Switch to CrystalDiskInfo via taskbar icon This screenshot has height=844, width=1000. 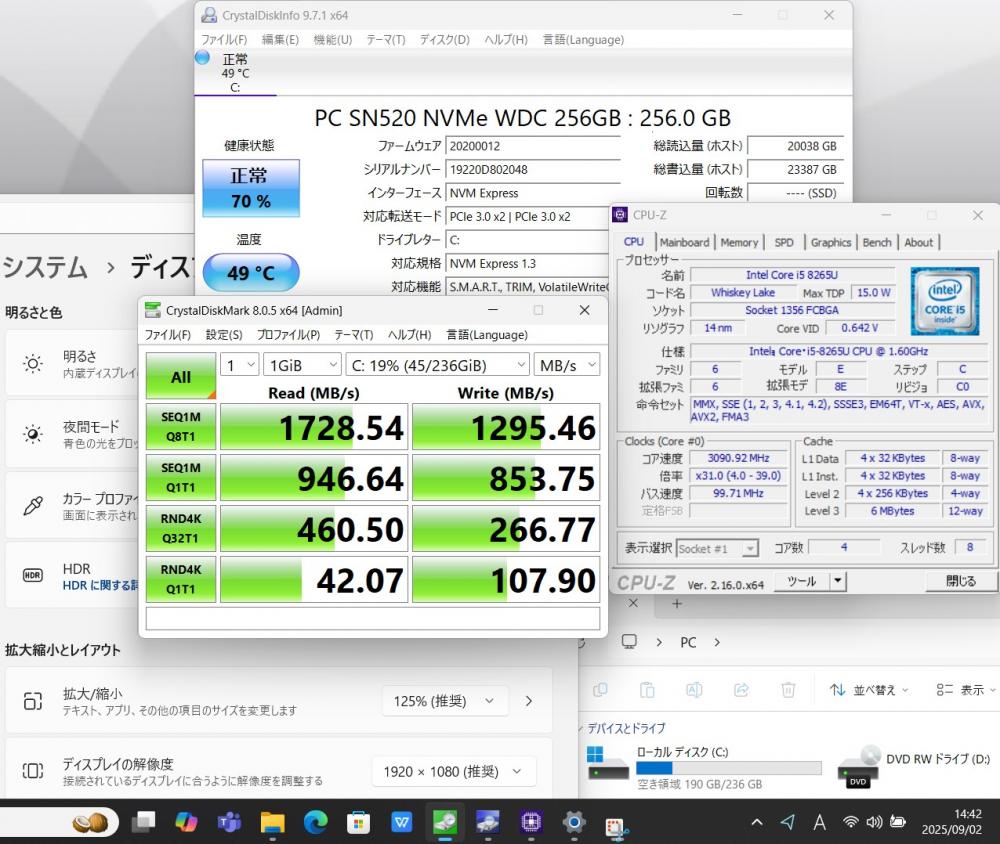487,822
